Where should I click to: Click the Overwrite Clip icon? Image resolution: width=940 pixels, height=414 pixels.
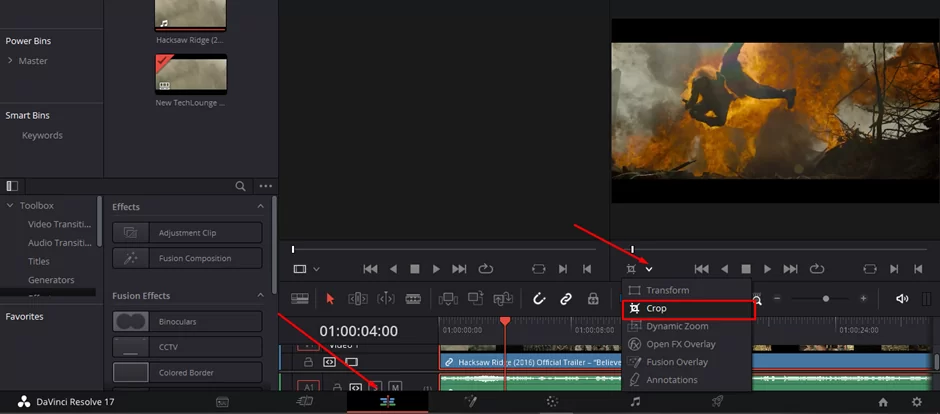tap(475, 298)
